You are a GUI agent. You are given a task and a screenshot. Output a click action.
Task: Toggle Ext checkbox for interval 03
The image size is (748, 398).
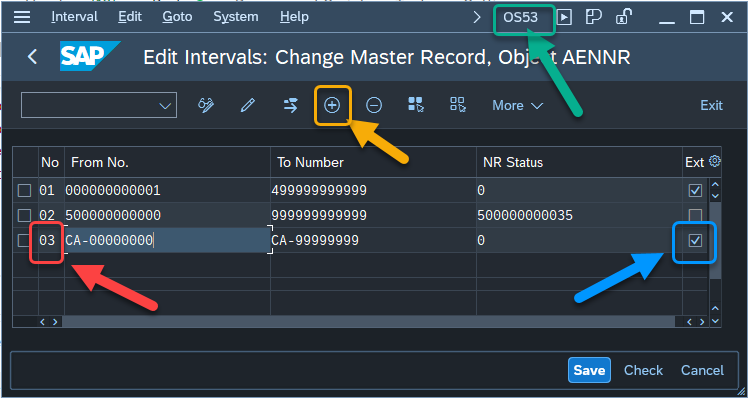click(695, 241)
